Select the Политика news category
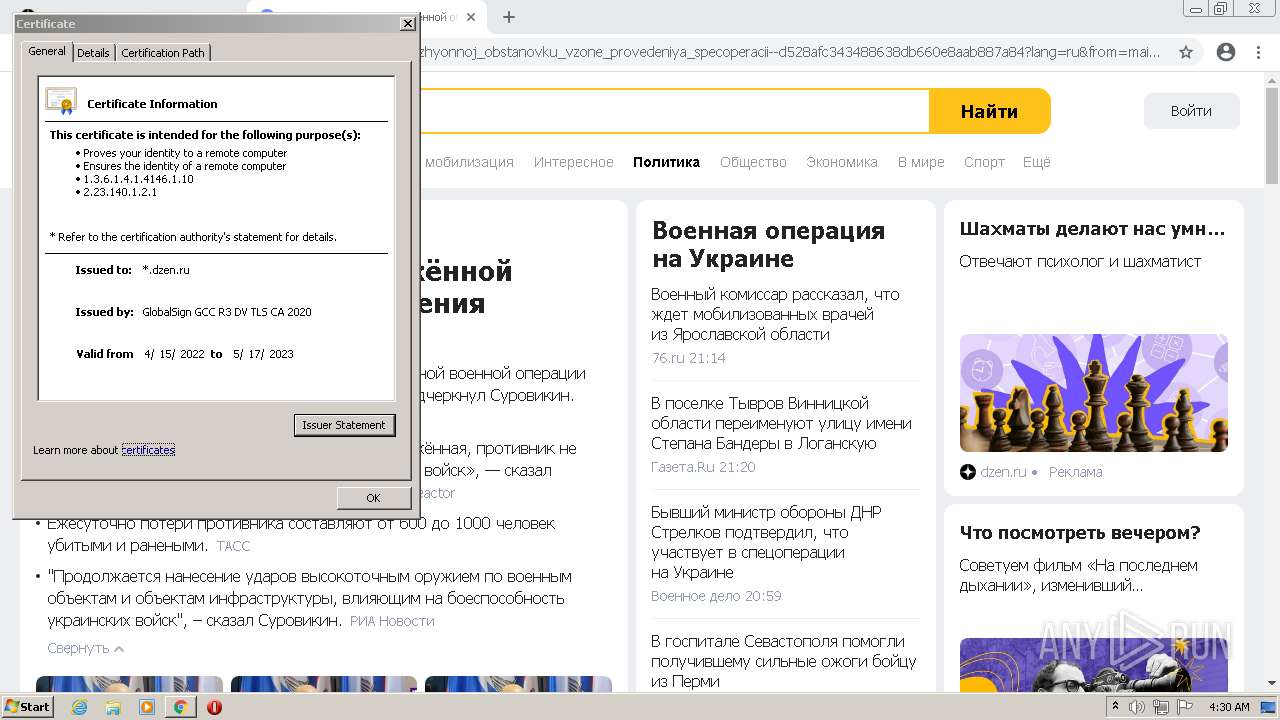 click(x=666, y=162)
